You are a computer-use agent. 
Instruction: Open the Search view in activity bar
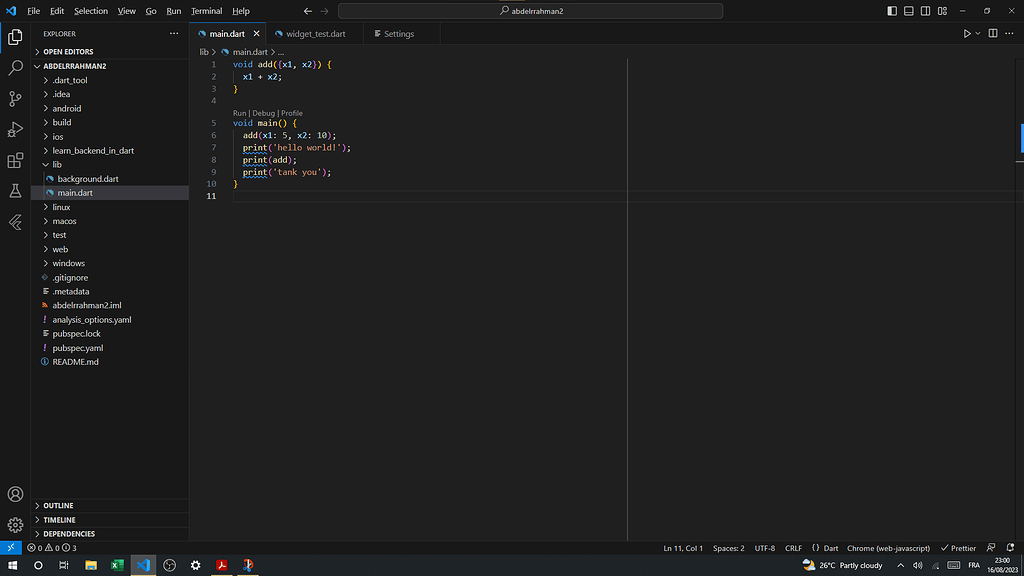(x=15, y=68)
